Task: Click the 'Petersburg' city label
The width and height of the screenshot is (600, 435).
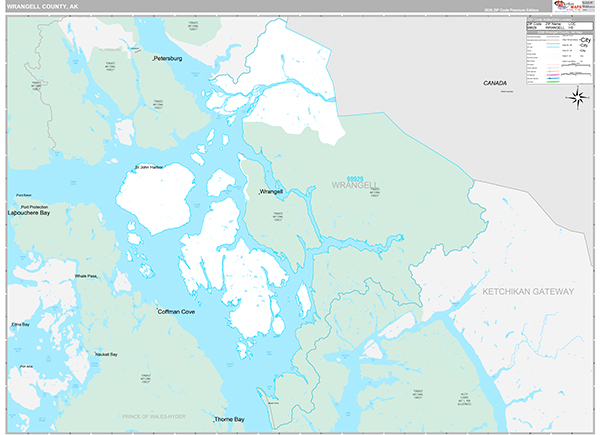Action: [x=168, y=59]
